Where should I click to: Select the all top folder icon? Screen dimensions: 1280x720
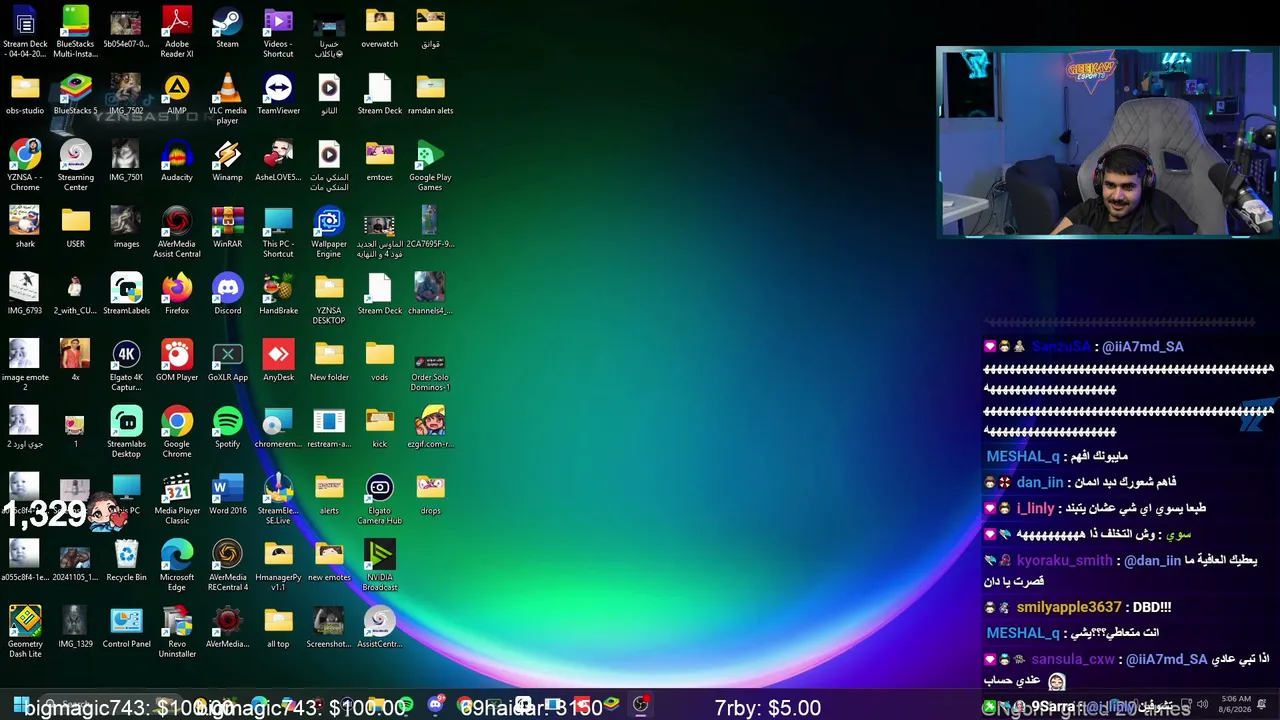pos(278,628)
